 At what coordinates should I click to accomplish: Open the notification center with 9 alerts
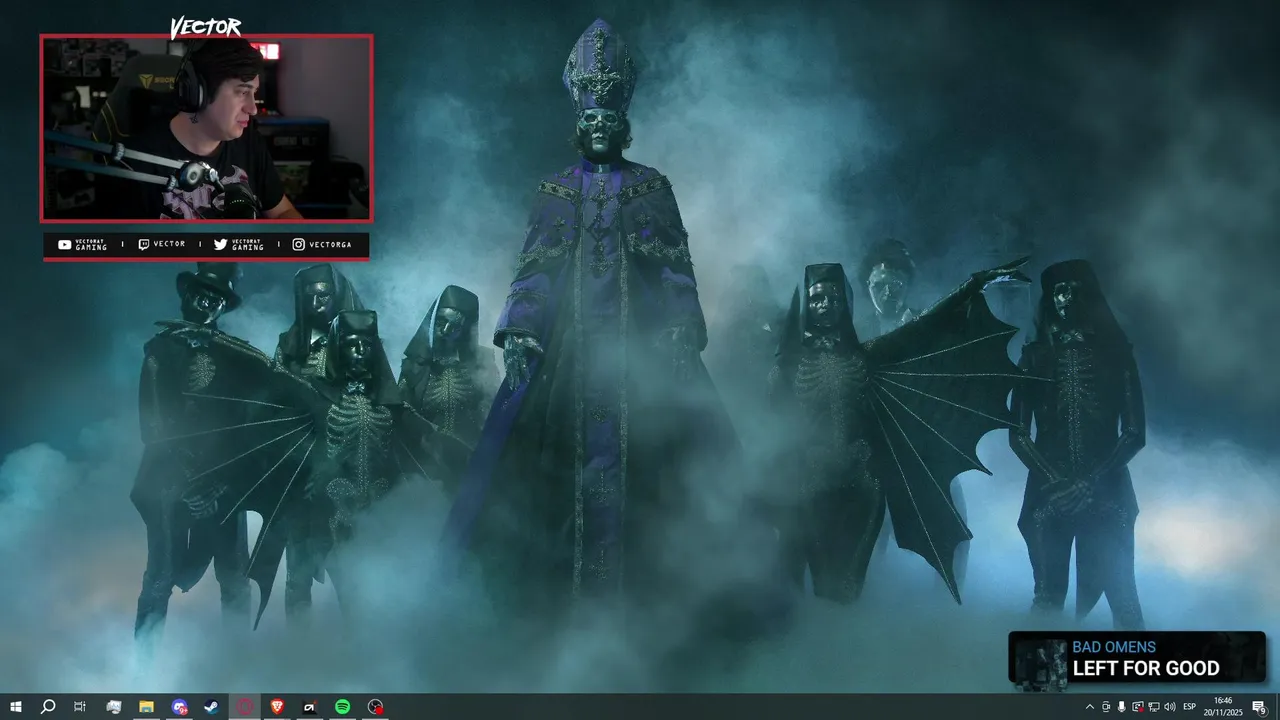(x=1259, y=707)
